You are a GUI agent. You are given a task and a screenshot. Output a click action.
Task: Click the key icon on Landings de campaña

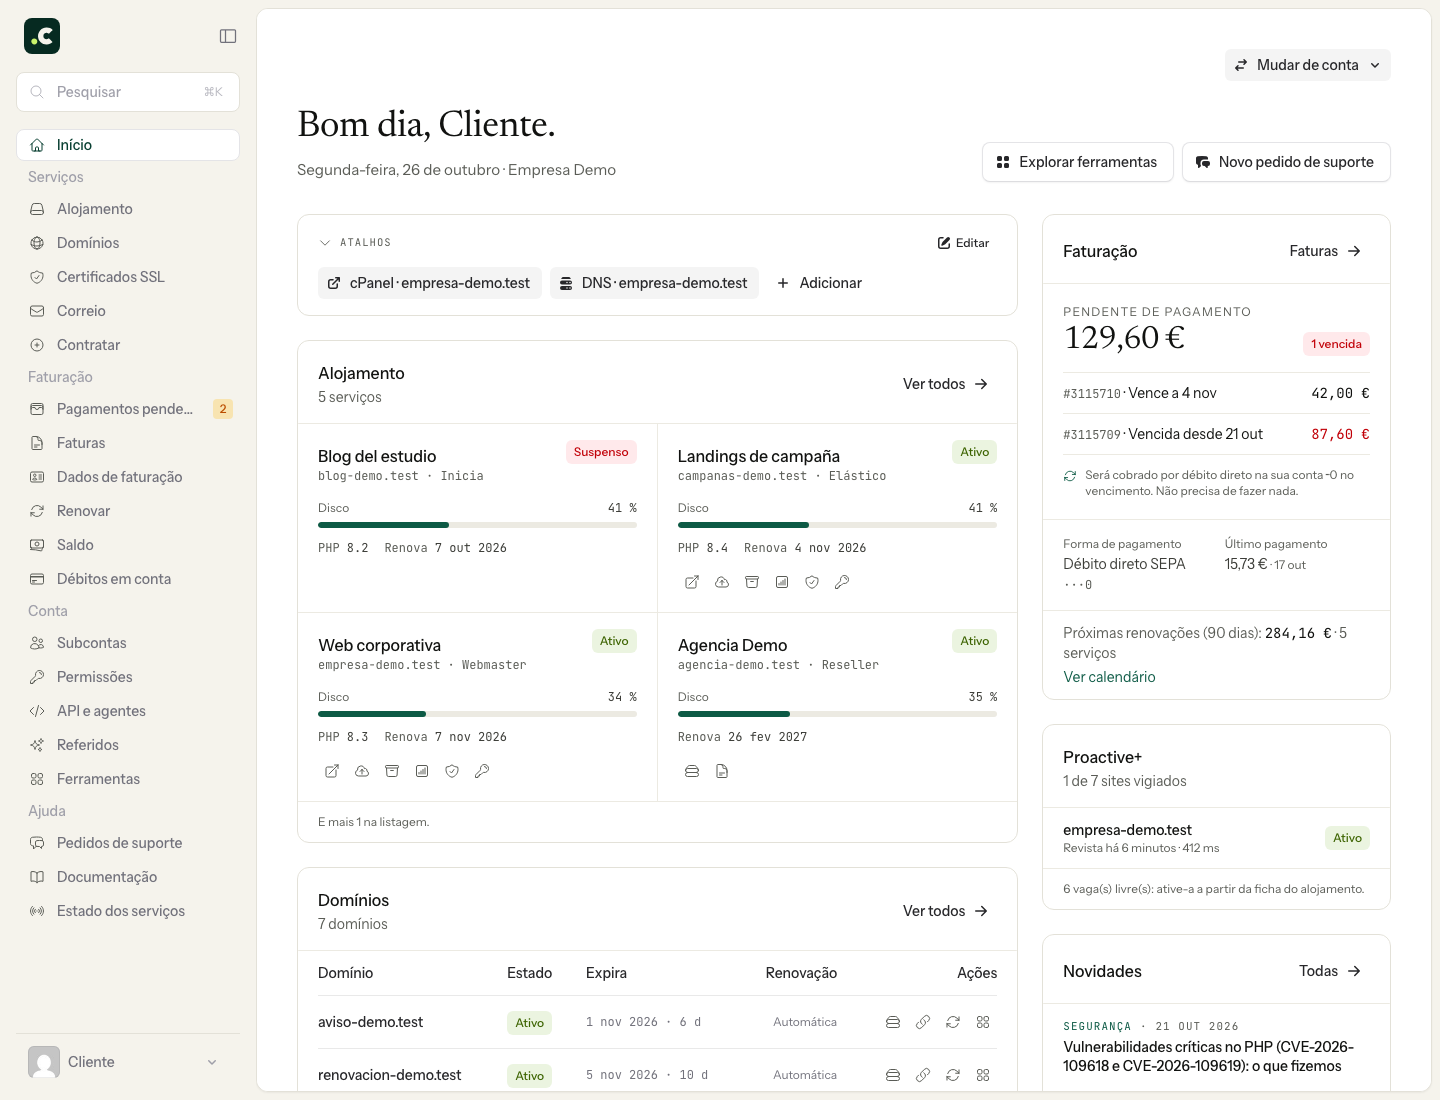842,582
